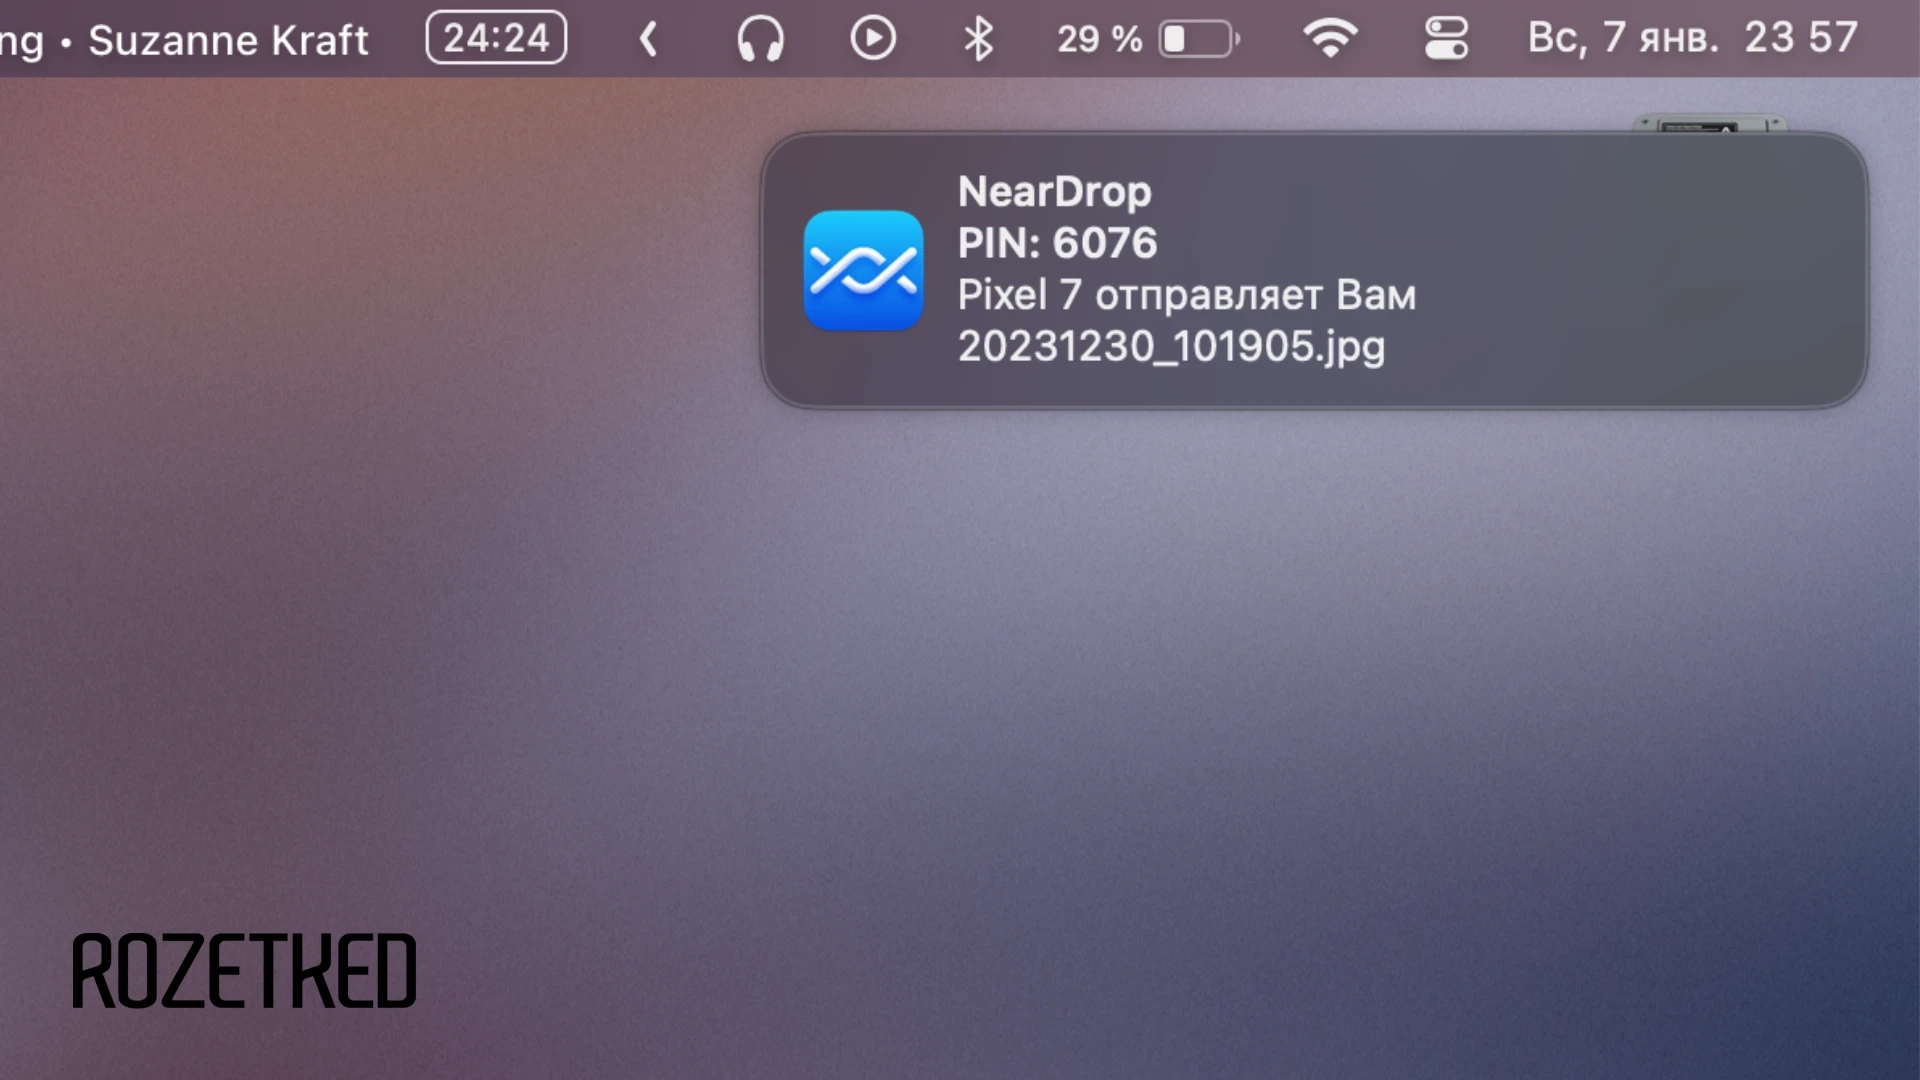Open the NearDrop notification from Pixel 7
This screenshot has height=1080, width=1920.
[1314, 270]
